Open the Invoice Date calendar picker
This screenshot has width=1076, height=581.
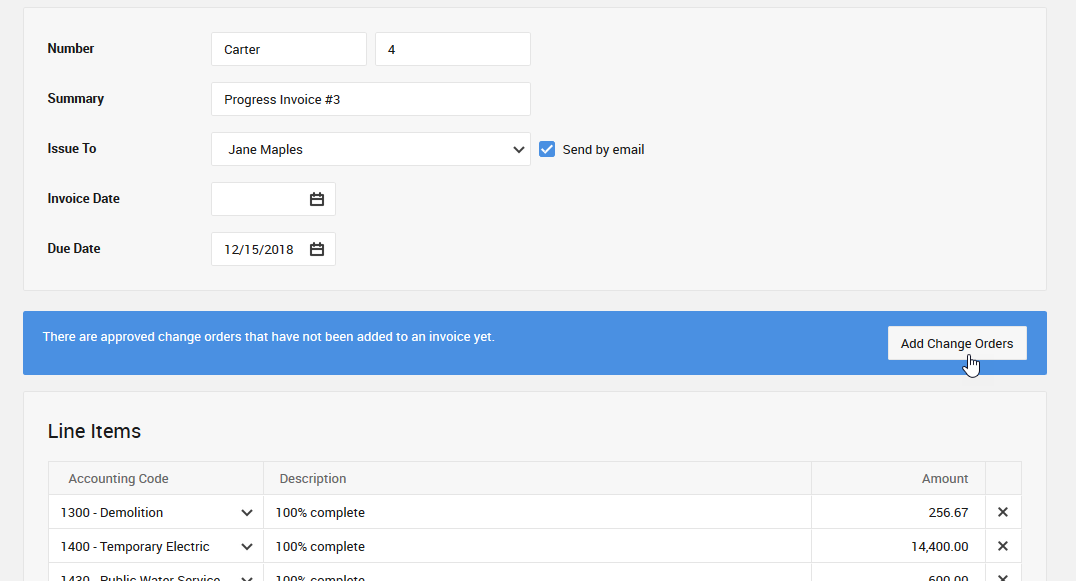point(317,199)
